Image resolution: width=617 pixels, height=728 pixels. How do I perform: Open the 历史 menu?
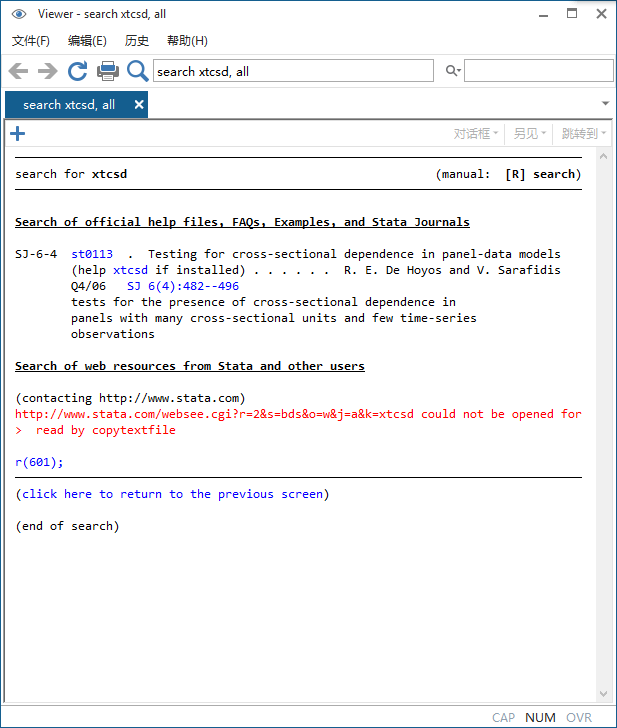136,41
